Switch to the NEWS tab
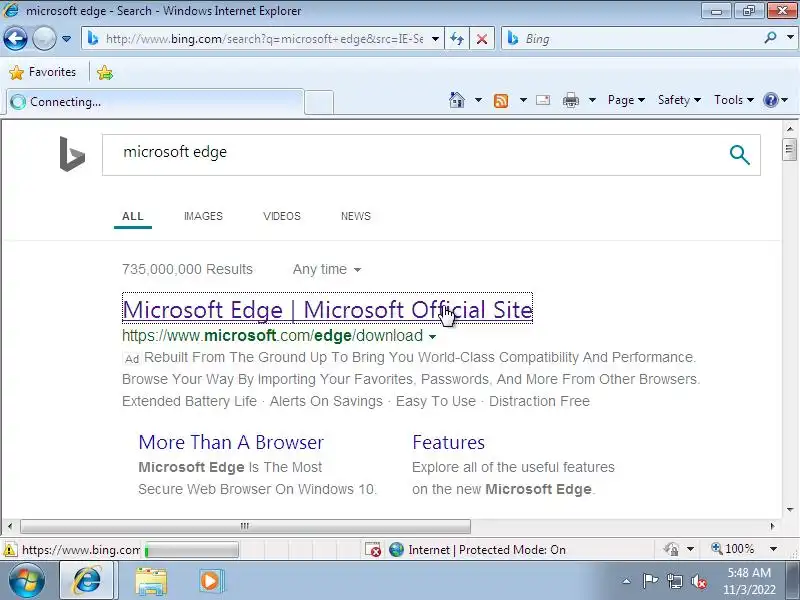The image size is (800, 600). (x=356, y=216)
